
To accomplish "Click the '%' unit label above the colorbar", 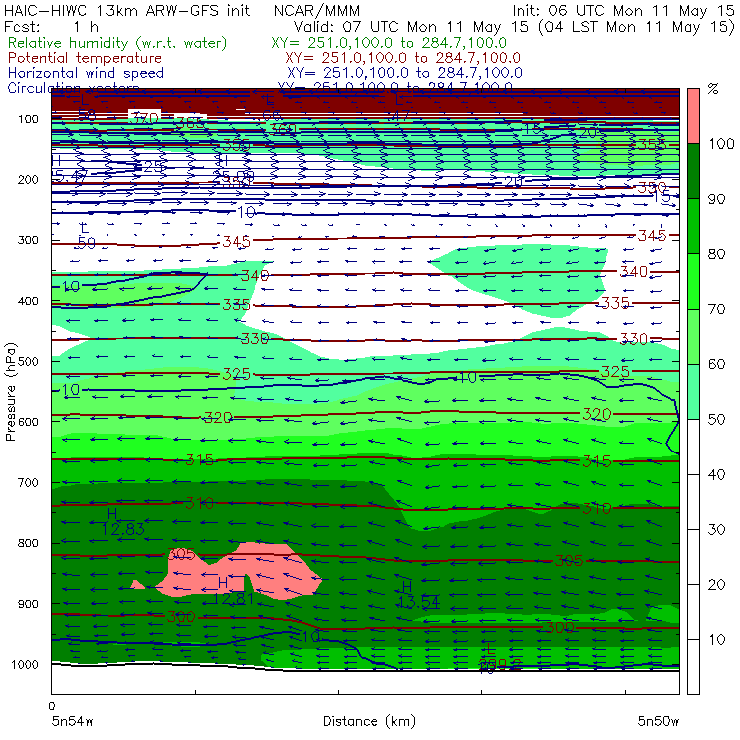I will click(x=713, y=89).
